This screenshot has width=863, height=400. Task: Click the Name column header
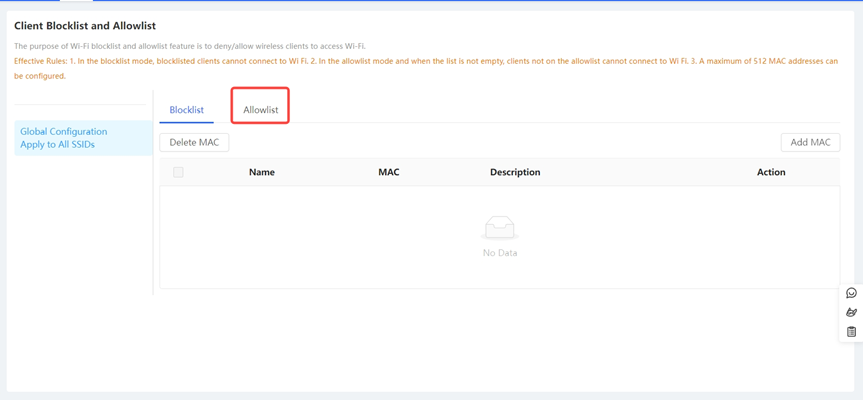pos(262,172)
